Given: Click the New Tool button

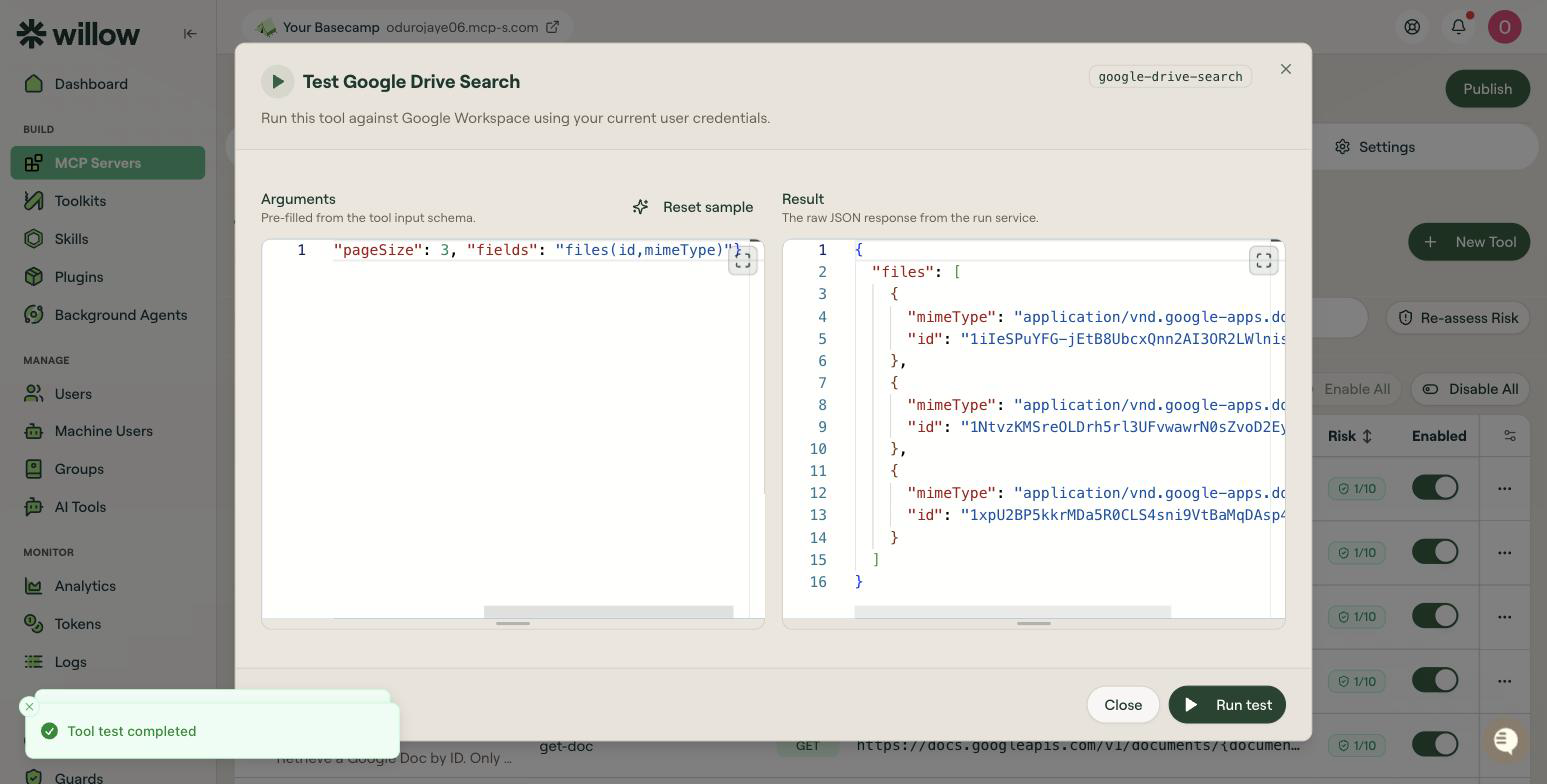Looking at the screenshot, I should 1469,242.
